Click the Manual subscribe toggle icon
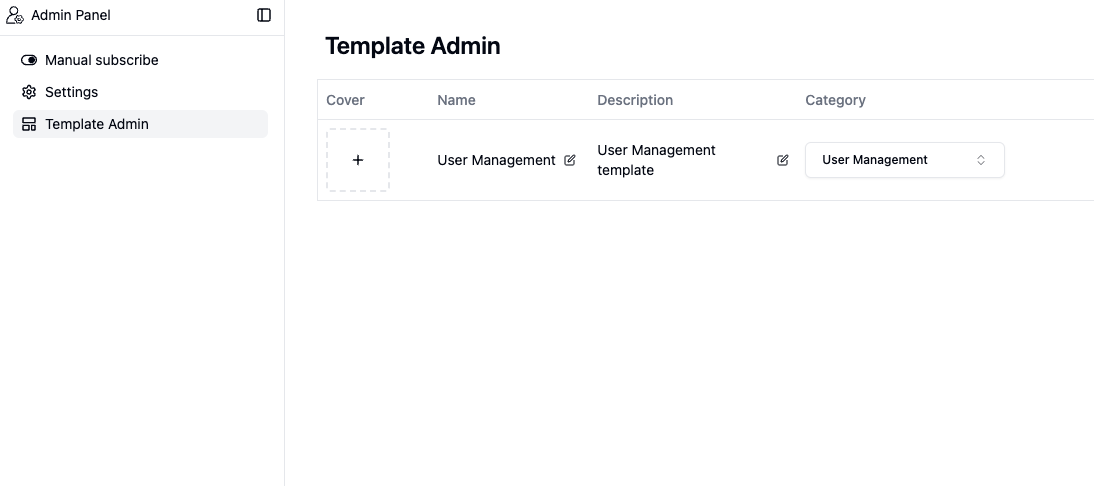1094x486 pixels. coord(29,60)
